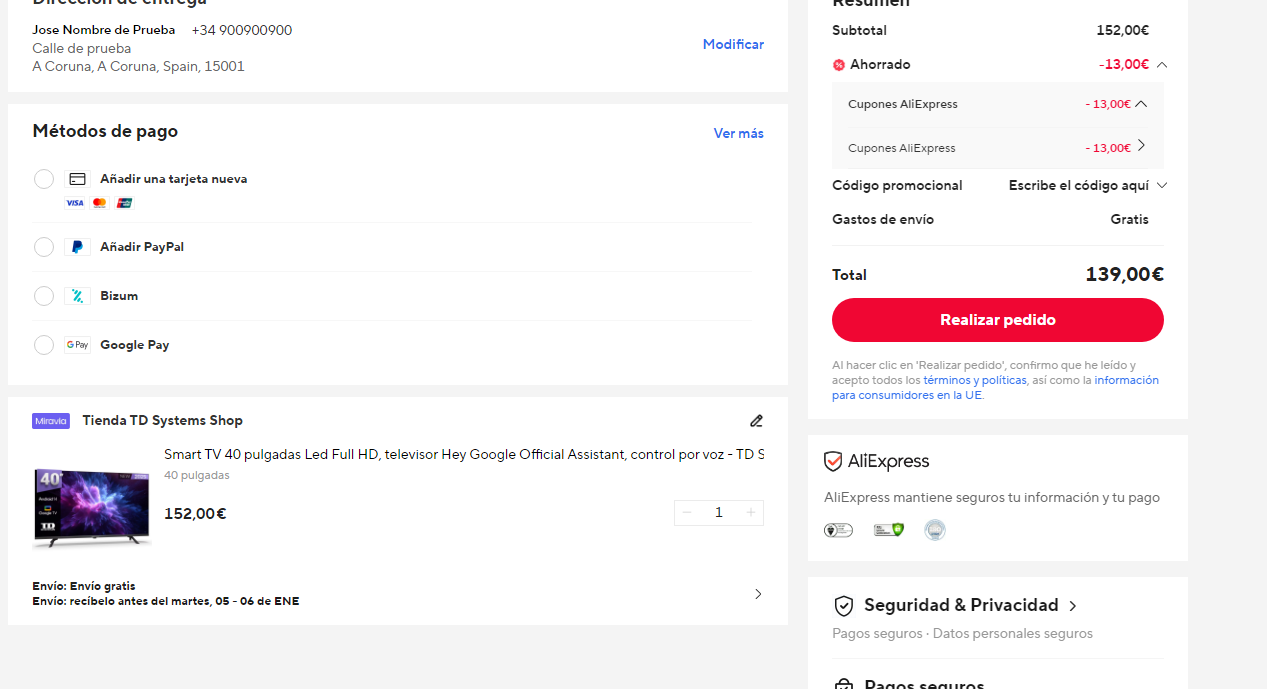Click the Google Pay logo icon
Viewport: 1267px width, 689px height.
77,345
